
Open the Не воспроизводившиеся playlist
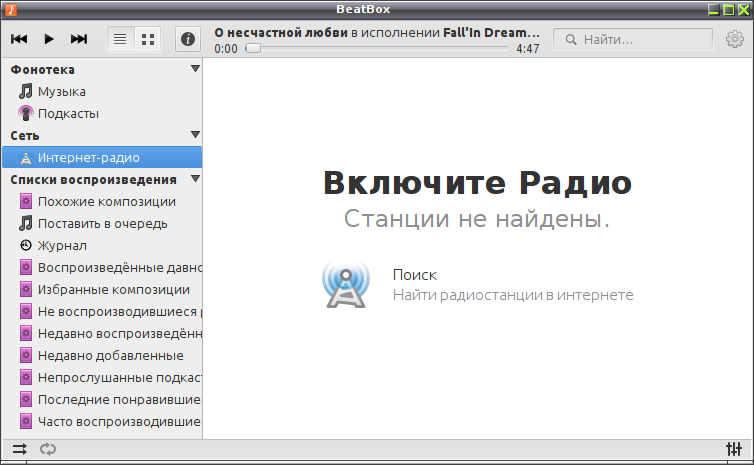click(102, 312)
